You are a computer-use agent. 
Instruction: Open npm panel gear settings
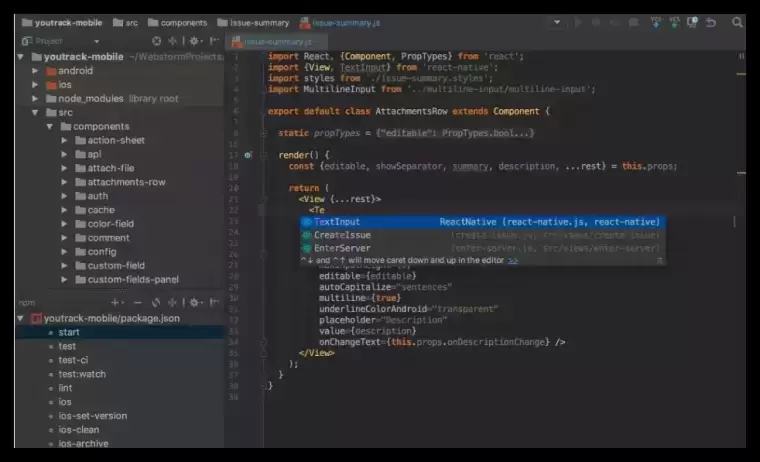click(195, 303)
